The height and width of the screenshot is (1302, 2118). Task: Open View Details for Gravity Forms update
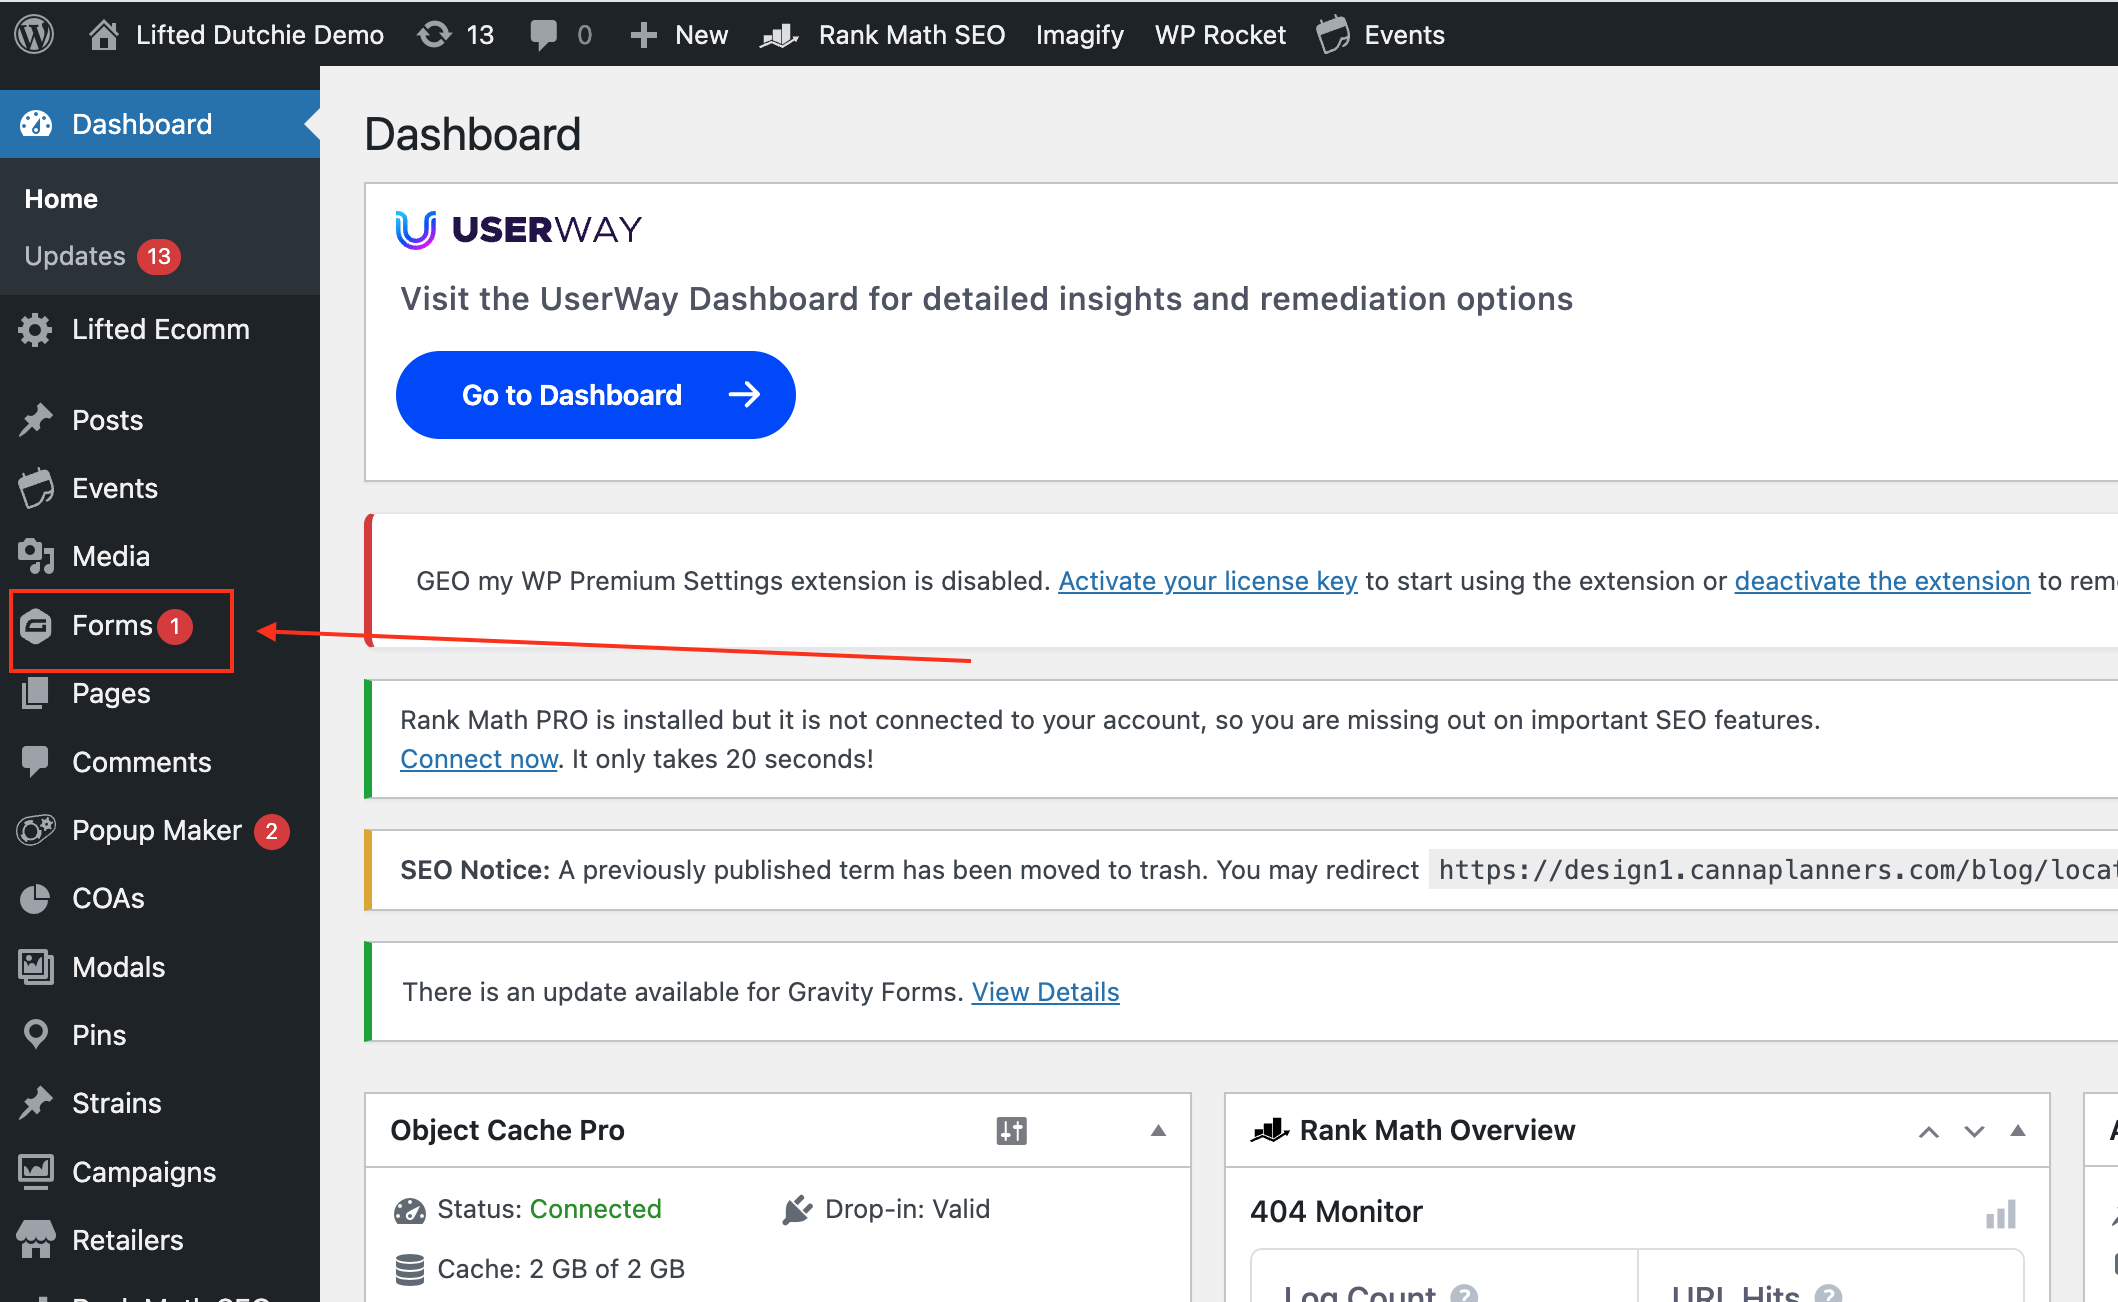[1045, 992]
